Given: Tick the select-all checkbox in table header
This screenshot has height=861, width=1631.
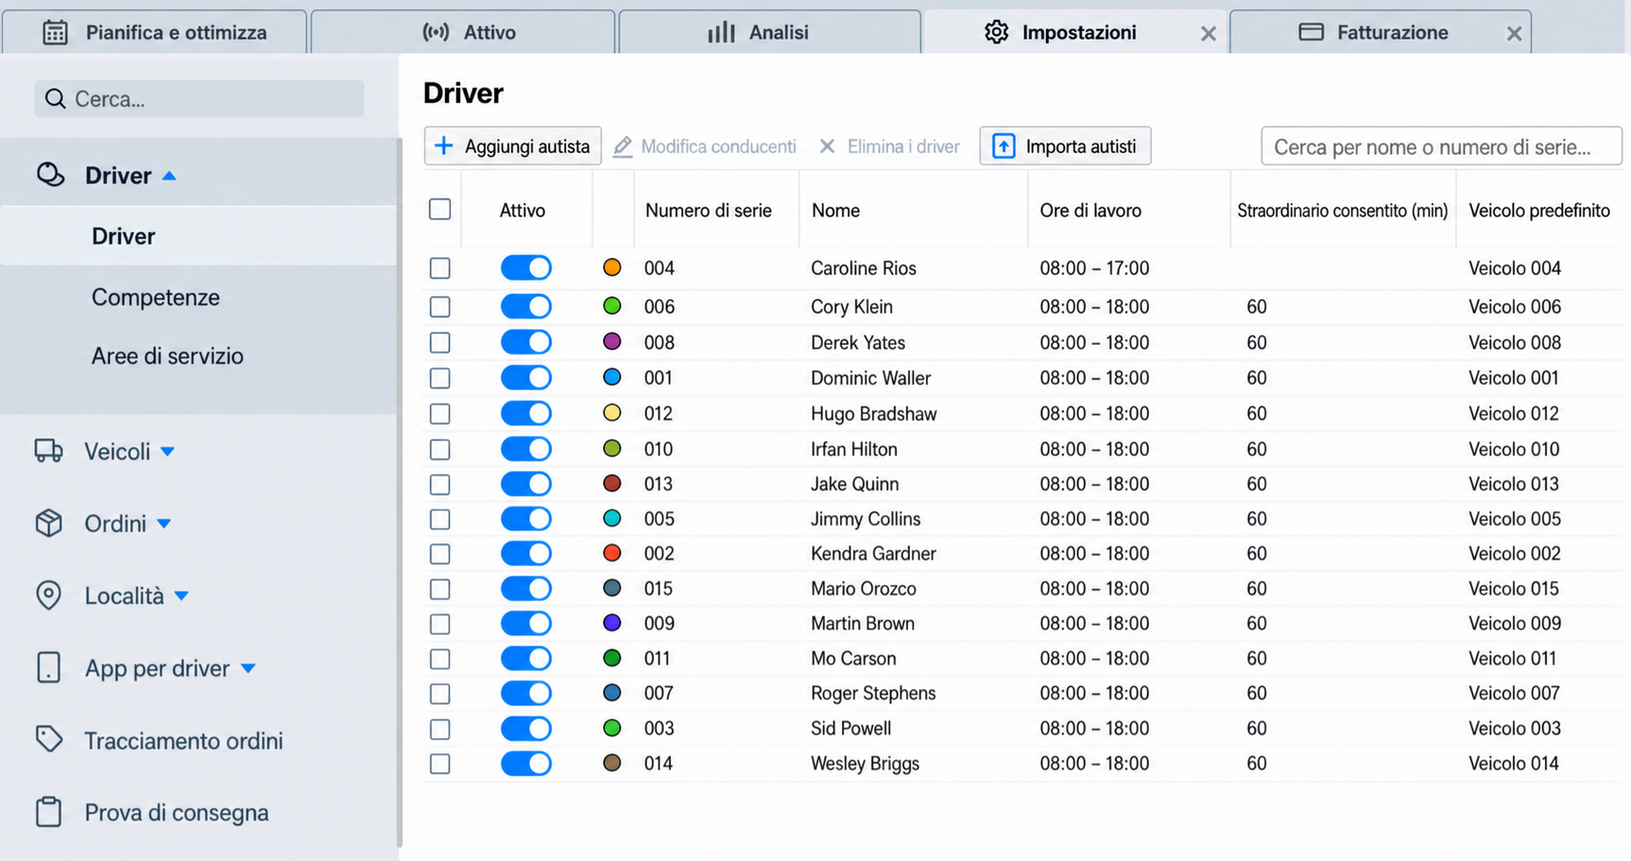Looking at the screenshot, I should (440, 209).
